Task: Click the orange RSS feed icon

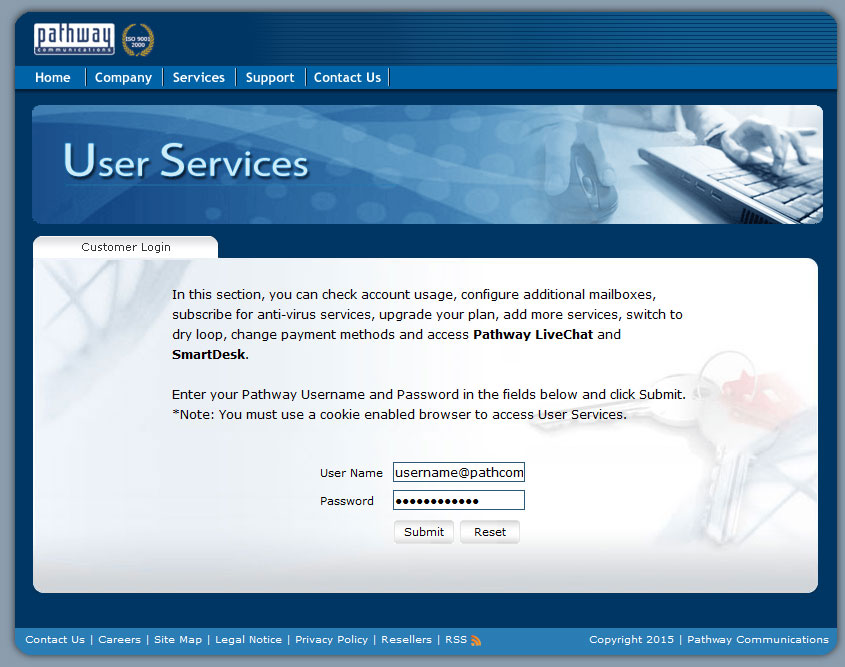Action: (476, 640)
